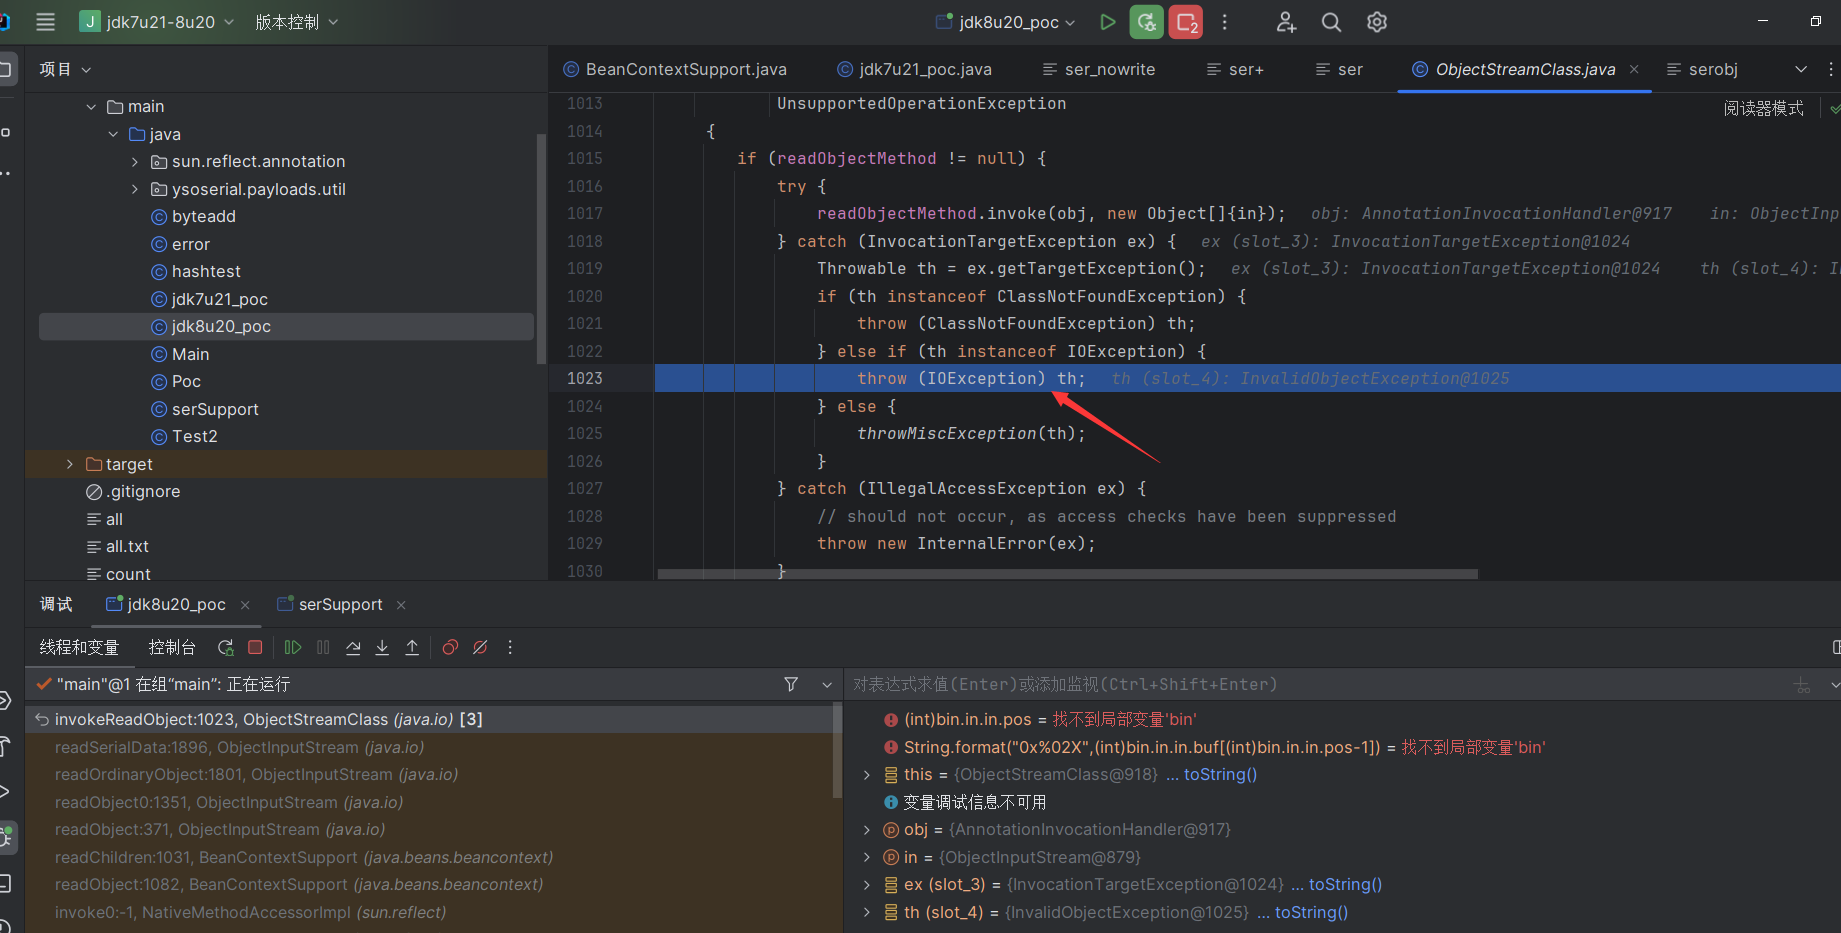The image size is (1841, 933).
Task: Step over in debugger
Action: (x=353, y=647)
